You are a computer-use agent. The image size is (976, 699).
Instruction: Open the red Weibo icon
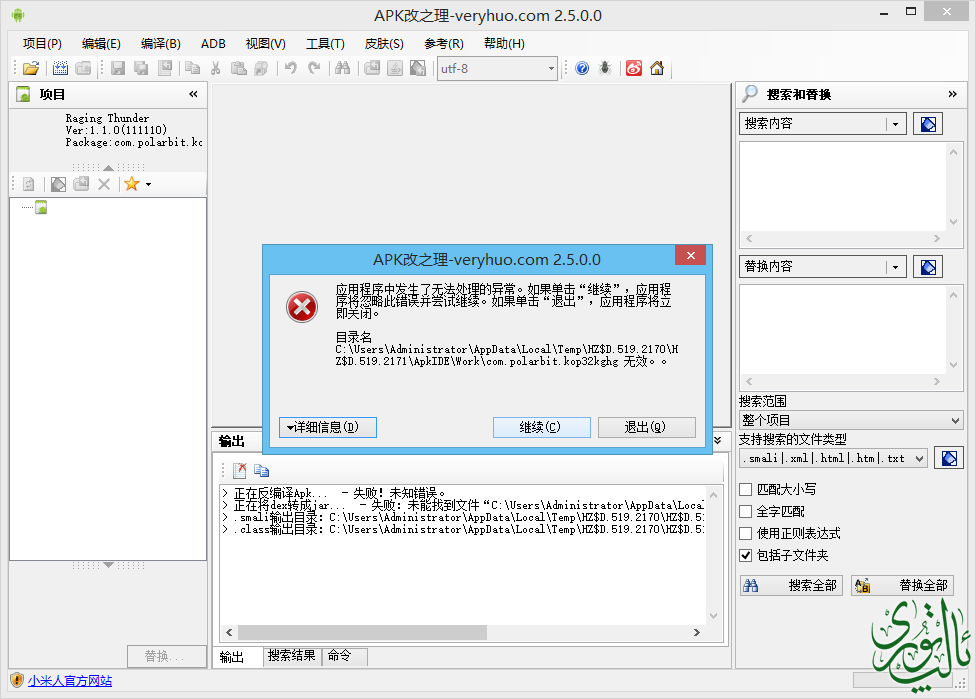pos(634,68)
